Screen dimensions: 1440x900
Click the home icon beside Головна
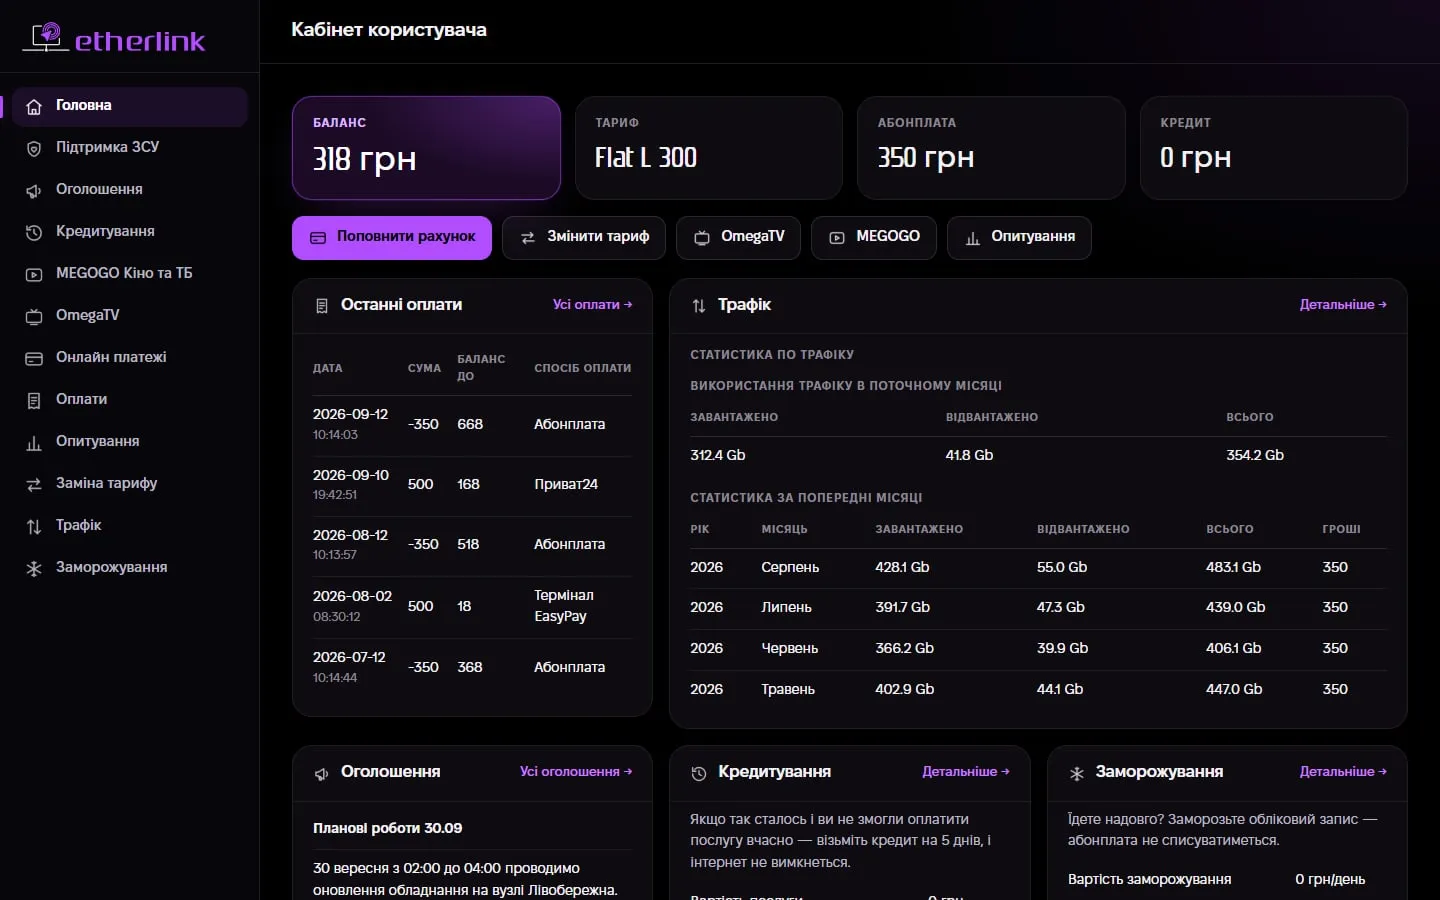34,107
